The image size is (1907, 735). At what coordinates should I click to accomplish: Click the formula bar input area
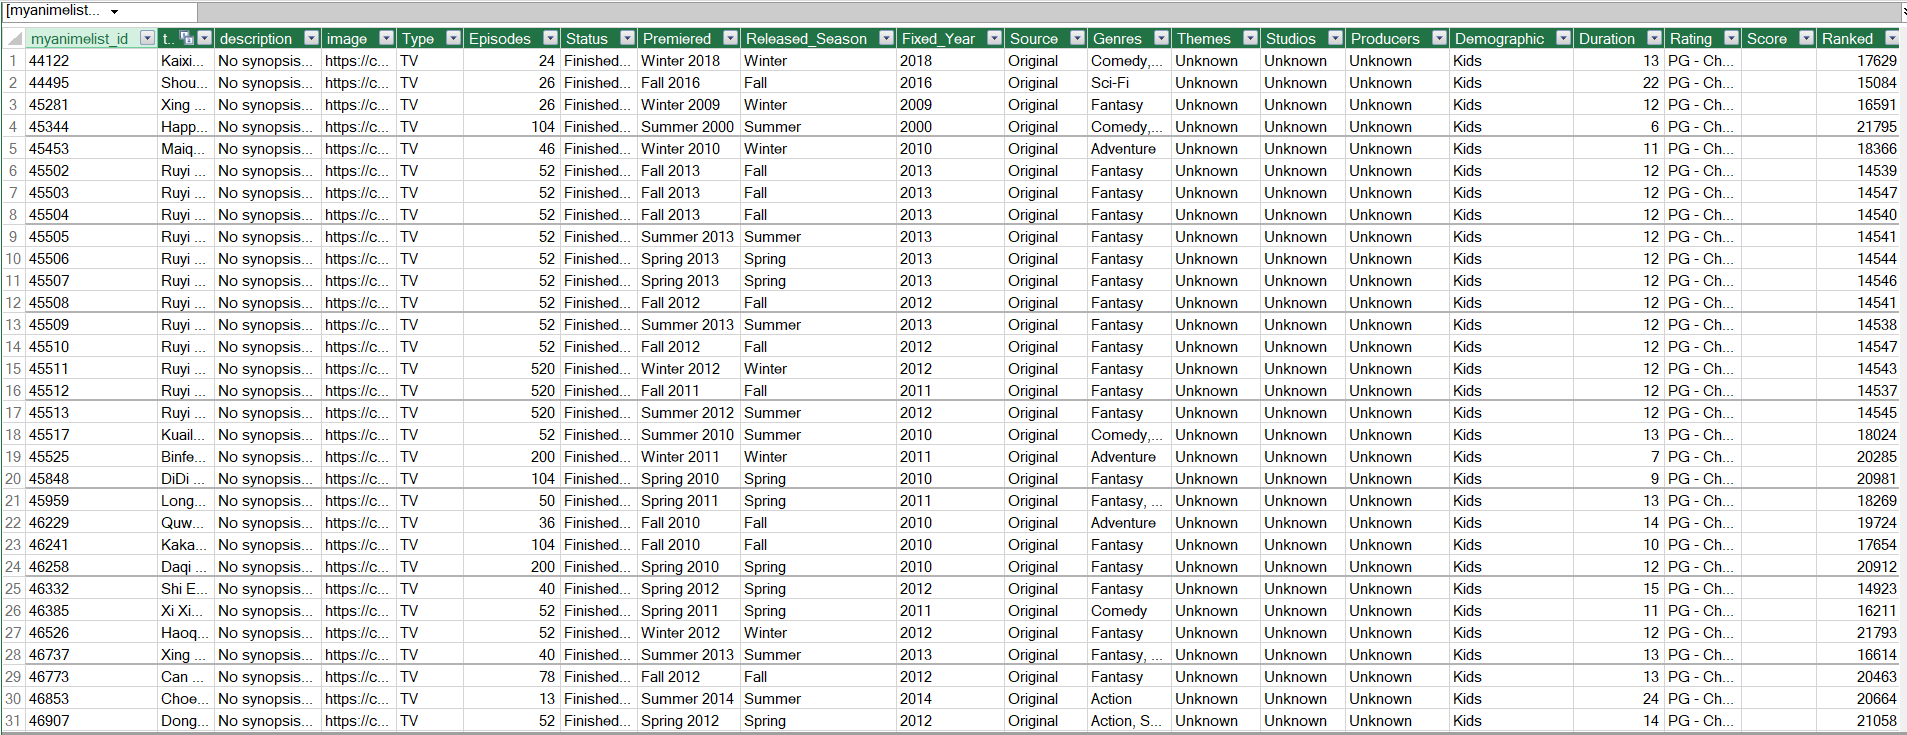pyautogui.click(x=1000, y=11)
